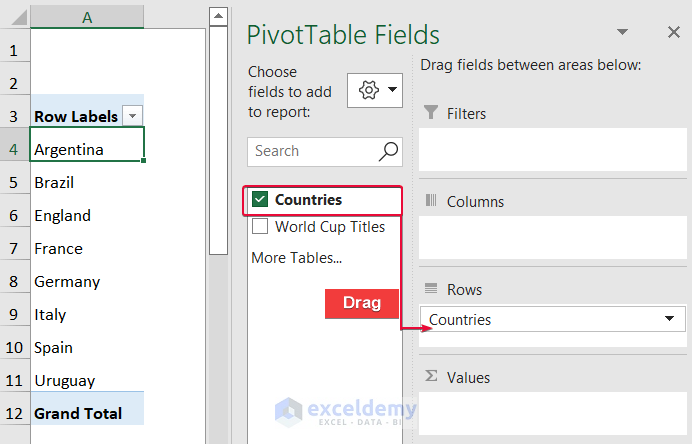Click the Columns area icon
Image resolution: width=692 pixels, height=444 pixels.
click(432, 201)
